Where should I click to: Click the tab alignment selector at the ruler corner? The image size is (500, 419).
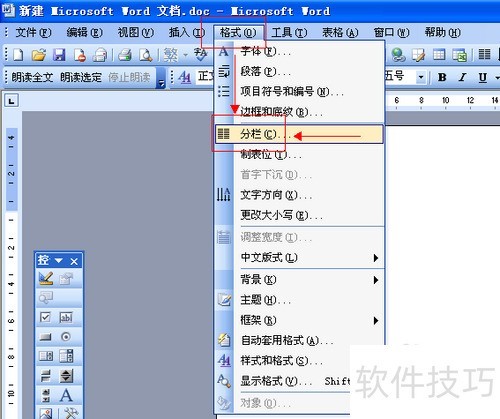pos(12,100)
